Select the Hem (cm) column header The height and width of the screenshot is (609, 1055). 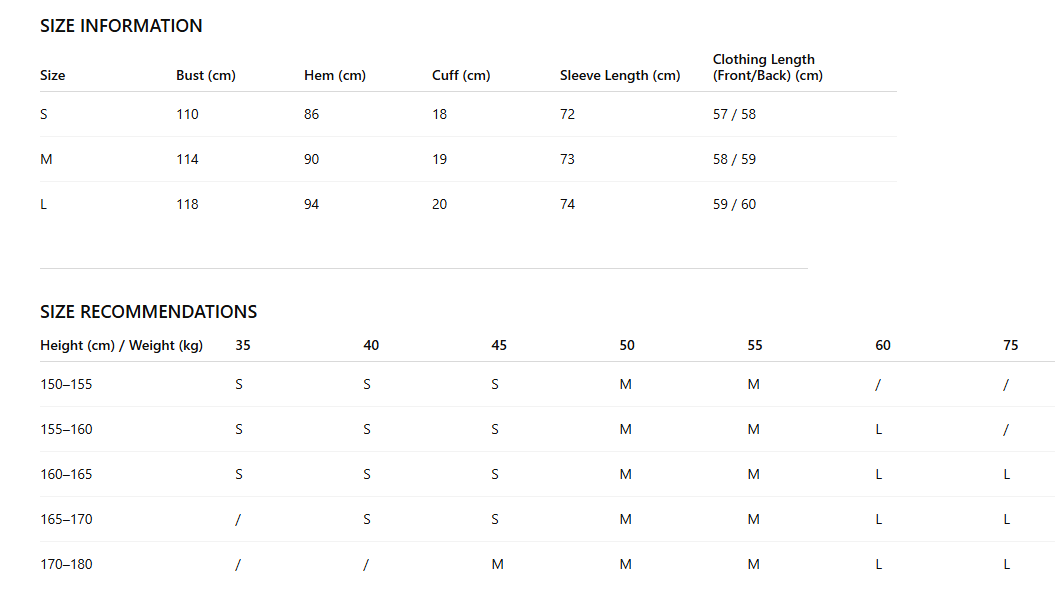pyautogui.click(x=335, y=75)
